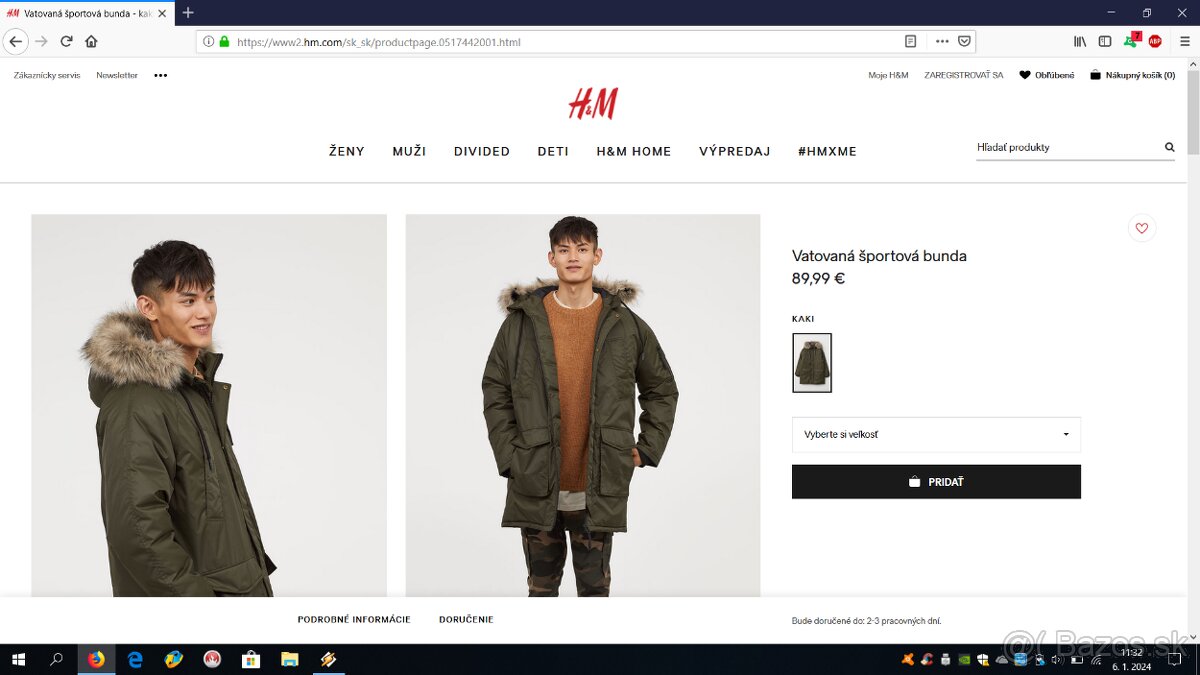Open the shopping bag Nákupný košík
The height and width of the screenshot is (675, 1200).
tap(1132, 75)
